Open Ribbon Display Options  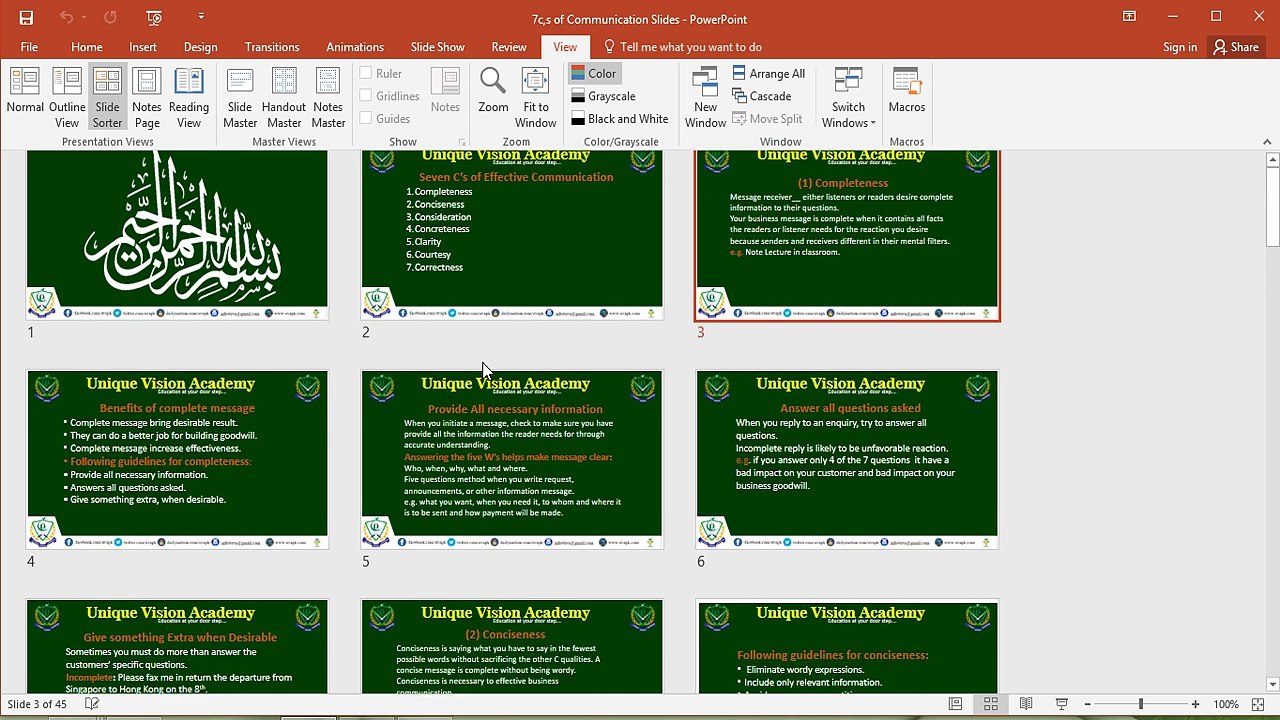[x=1129, y=17]
